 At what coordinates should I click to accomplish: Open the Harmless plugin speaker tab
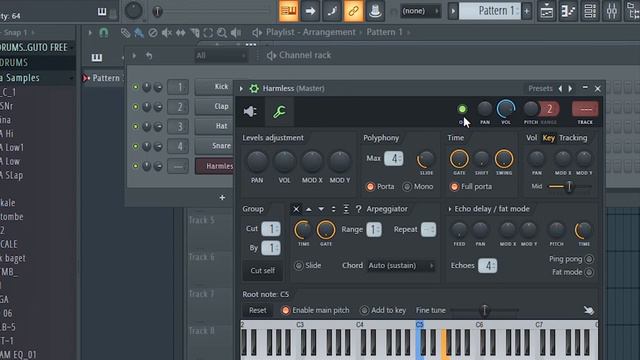[250, 111]
